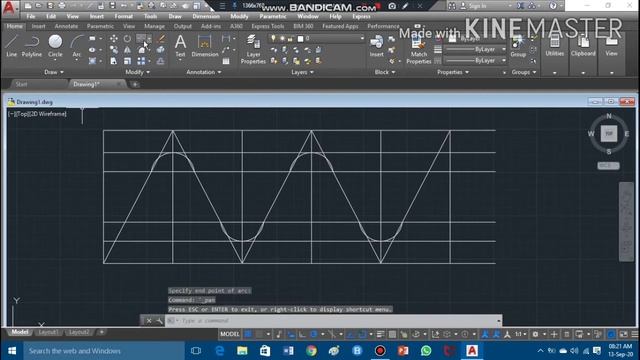Select the Polyline tool

[x=31, y=46]
